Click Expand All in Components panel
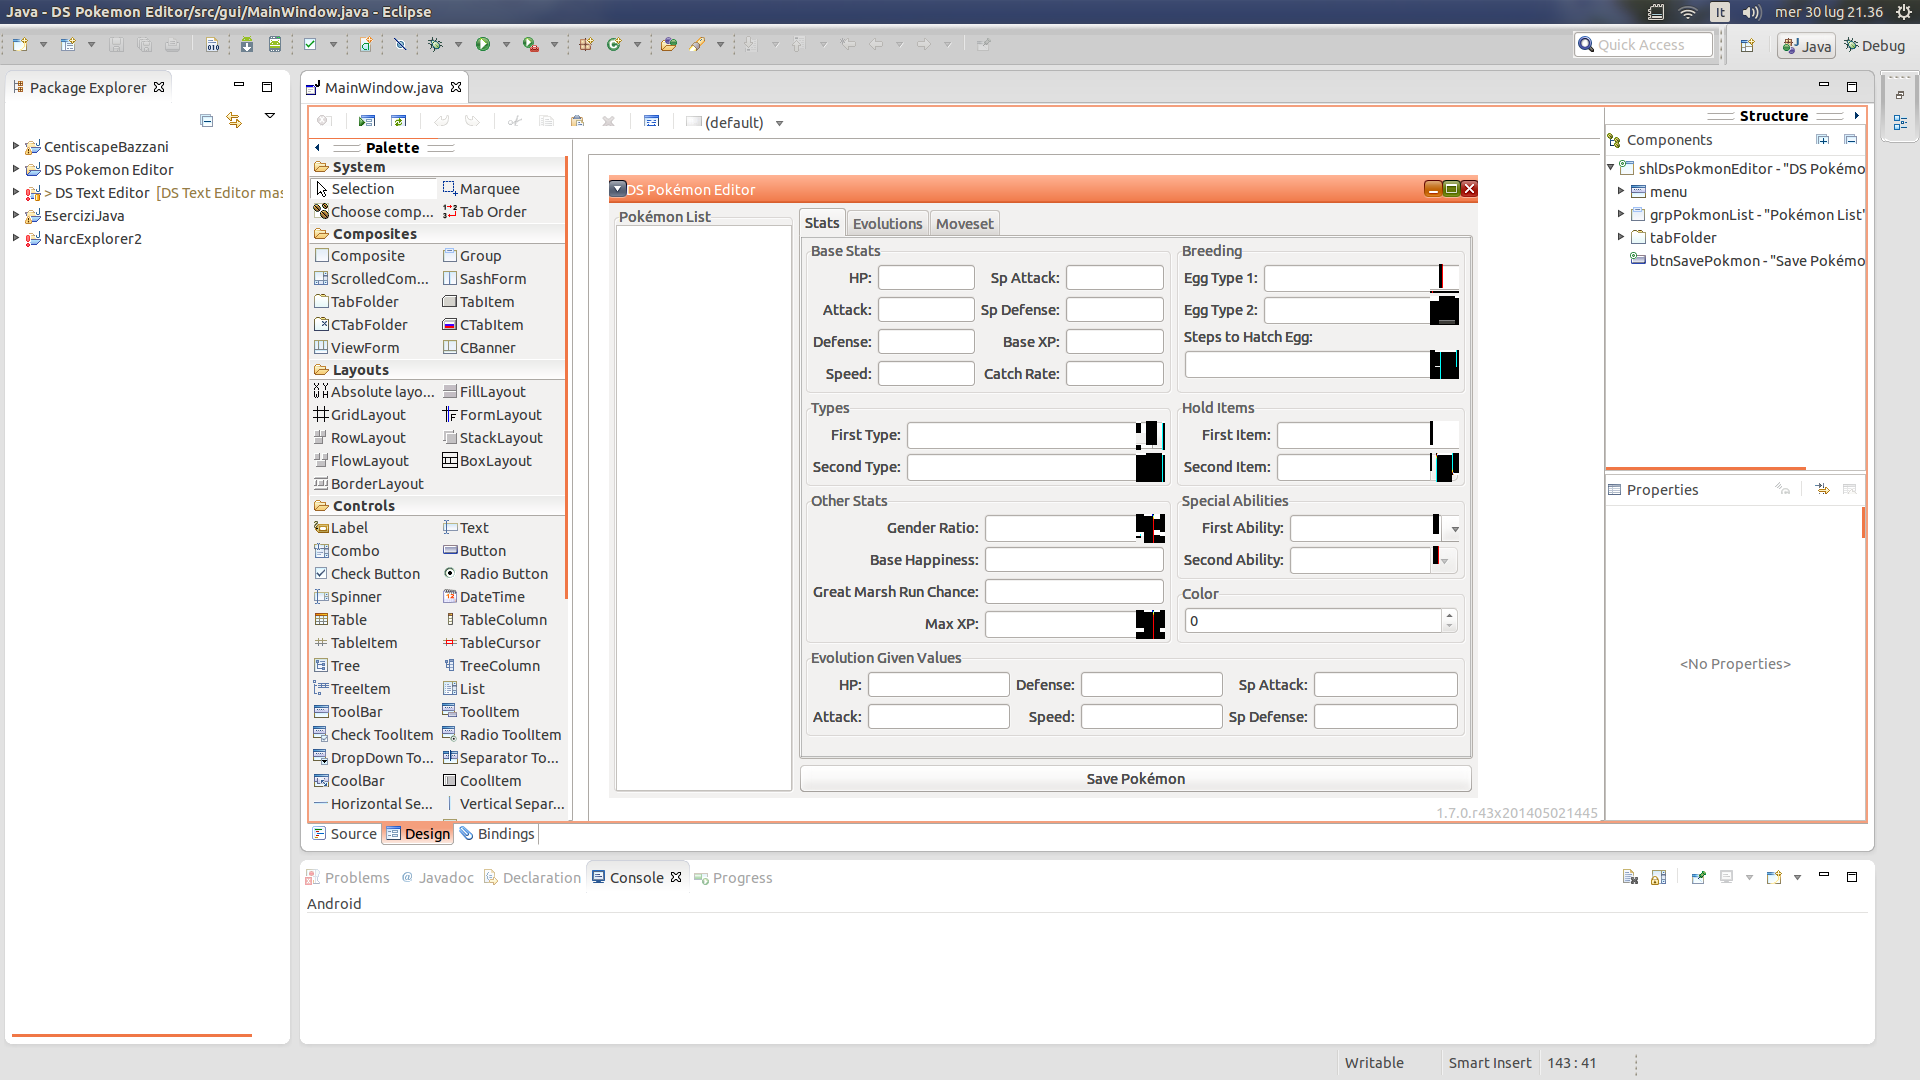 [x=1822, y=140]
